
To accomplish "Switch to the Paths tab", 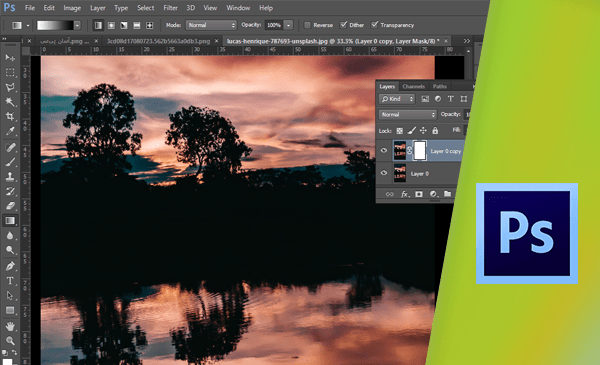I will tap(440, 86).
